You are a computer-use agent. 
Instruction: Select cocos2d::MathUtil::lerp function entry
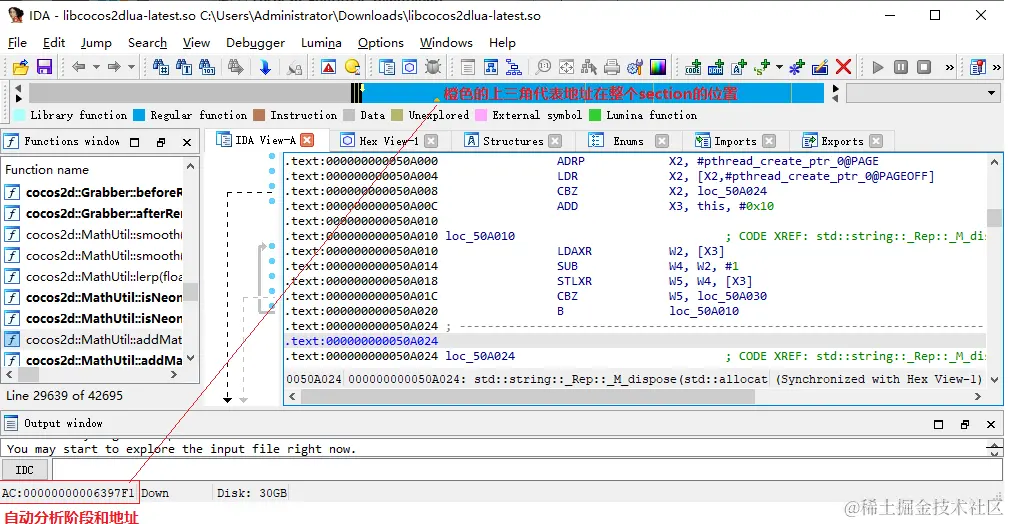pos(103,276)
